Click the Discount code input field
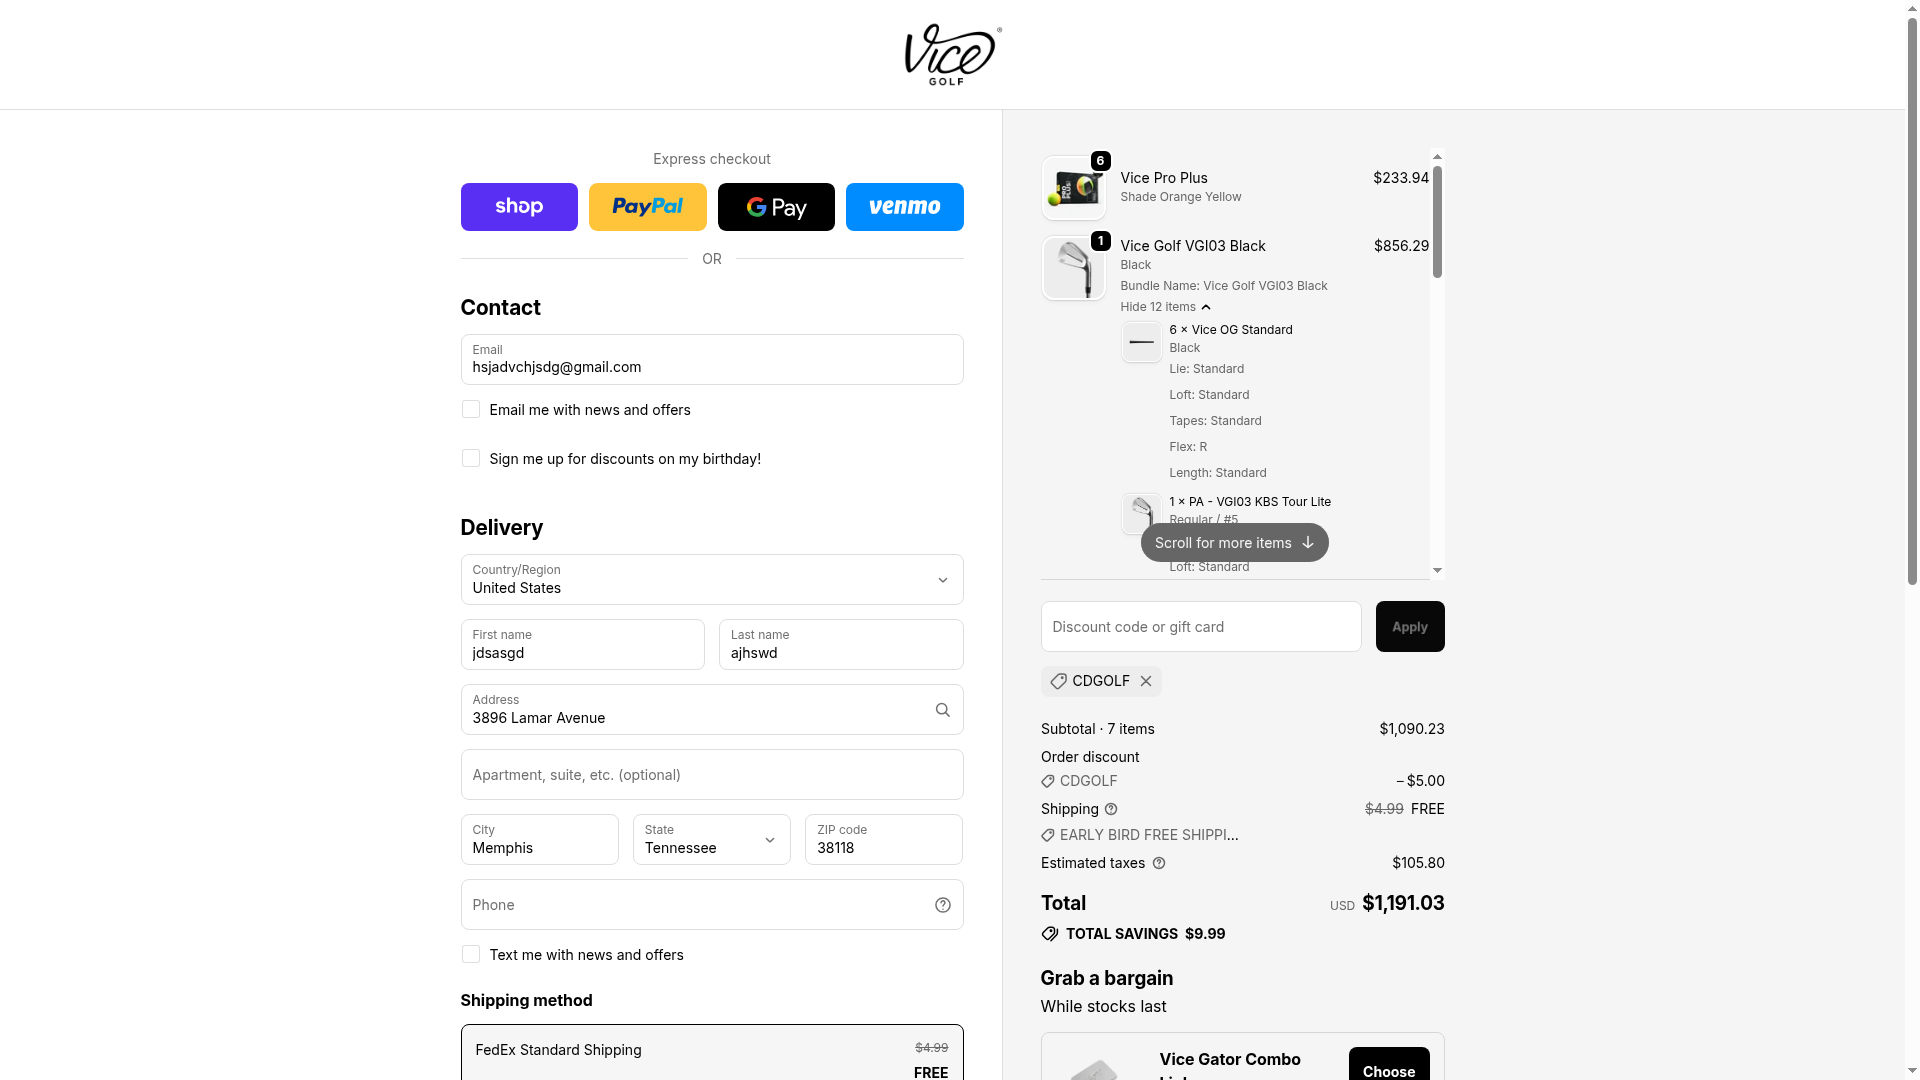The image size is (1920, 1080). pyautogui.click(x=1200, y=627)
